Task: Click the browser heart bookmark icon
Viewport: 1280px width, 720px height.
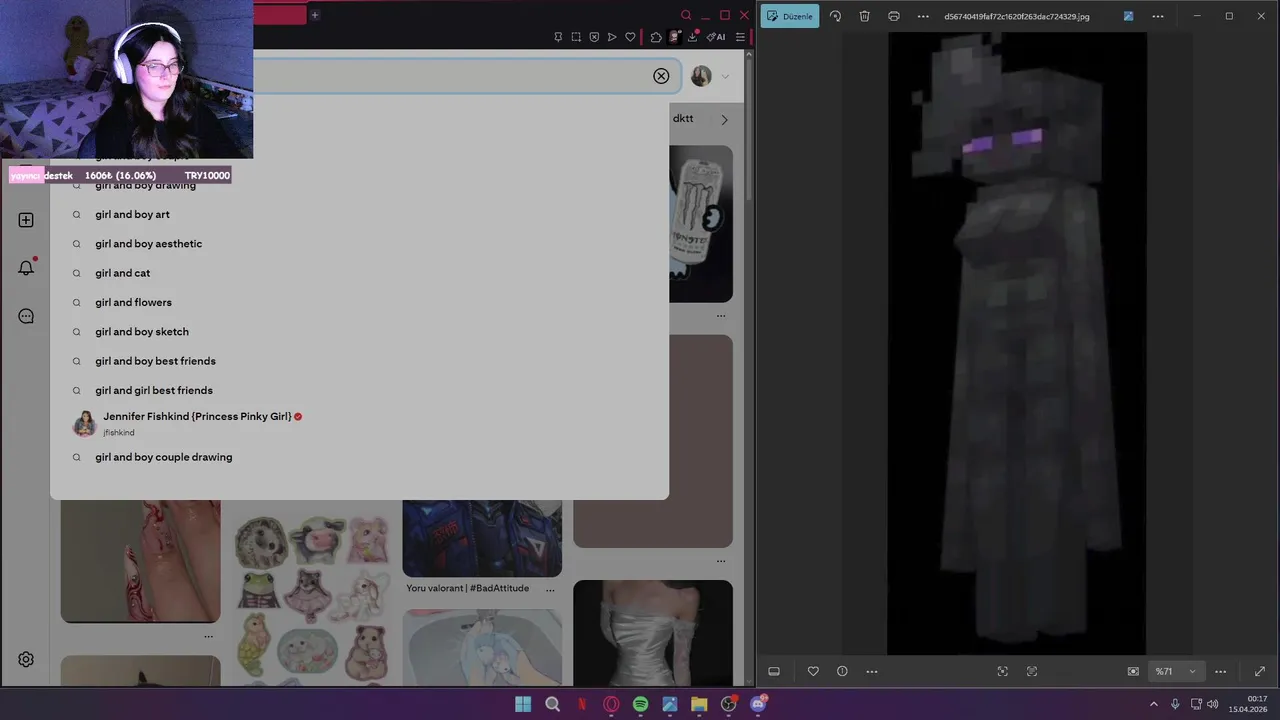Action: coord(630,37)
